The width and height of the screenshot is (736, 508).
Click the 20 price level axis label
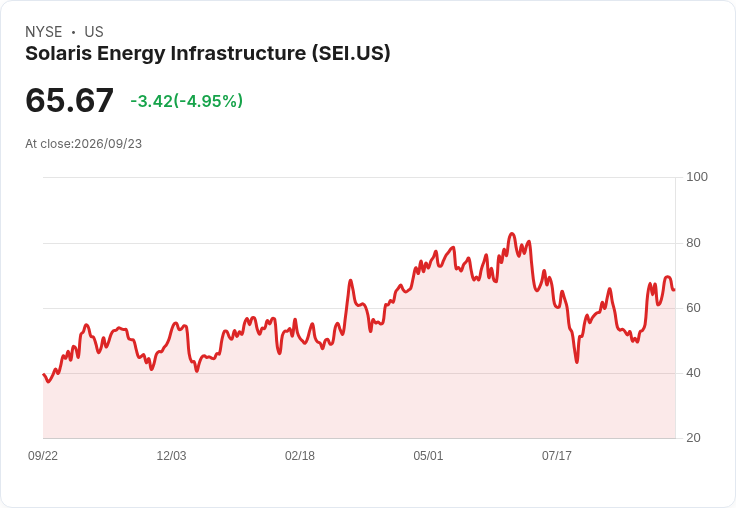coord(693,438)
